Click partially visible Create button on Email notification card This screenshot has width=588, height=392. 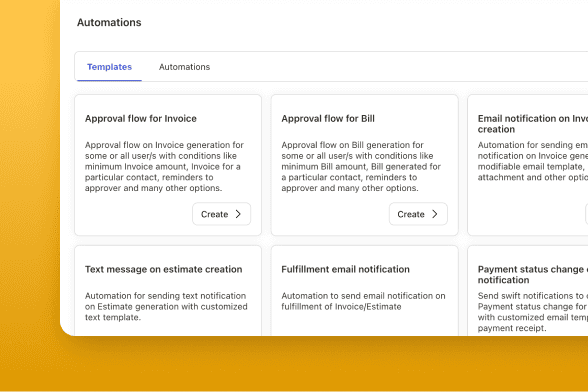(586, 214)
